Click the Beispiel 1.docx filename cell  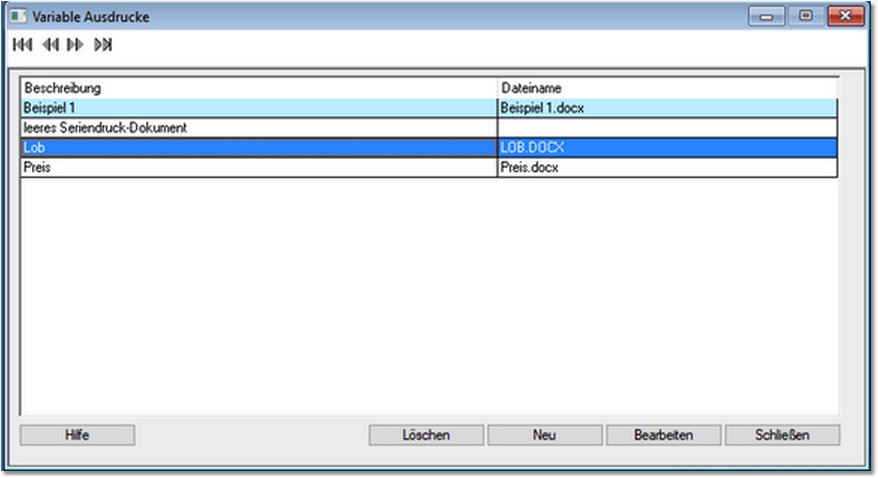click(x=667, y=108)
